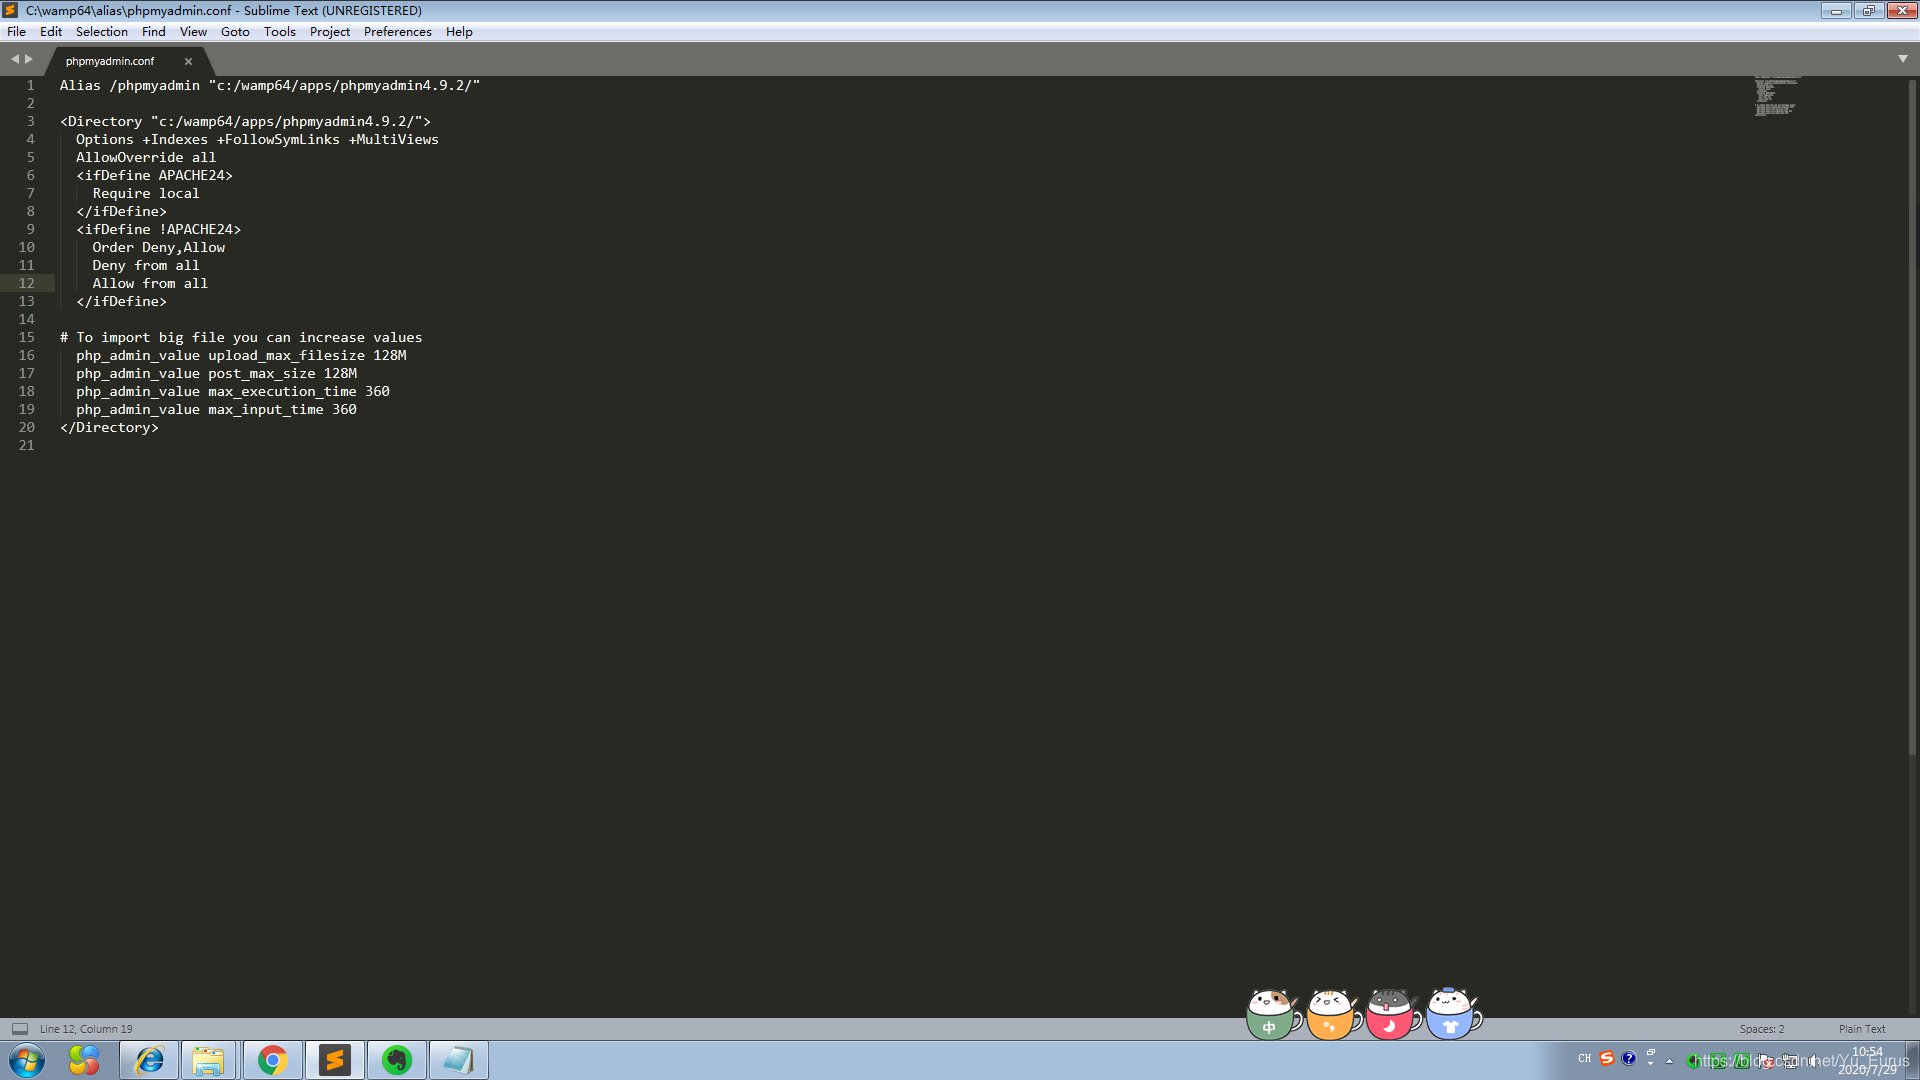Click the vertical editor scrollbar
The width and height of the screenshot is (1920, 1080).
pyautogui.click(x=1912, y=415)
